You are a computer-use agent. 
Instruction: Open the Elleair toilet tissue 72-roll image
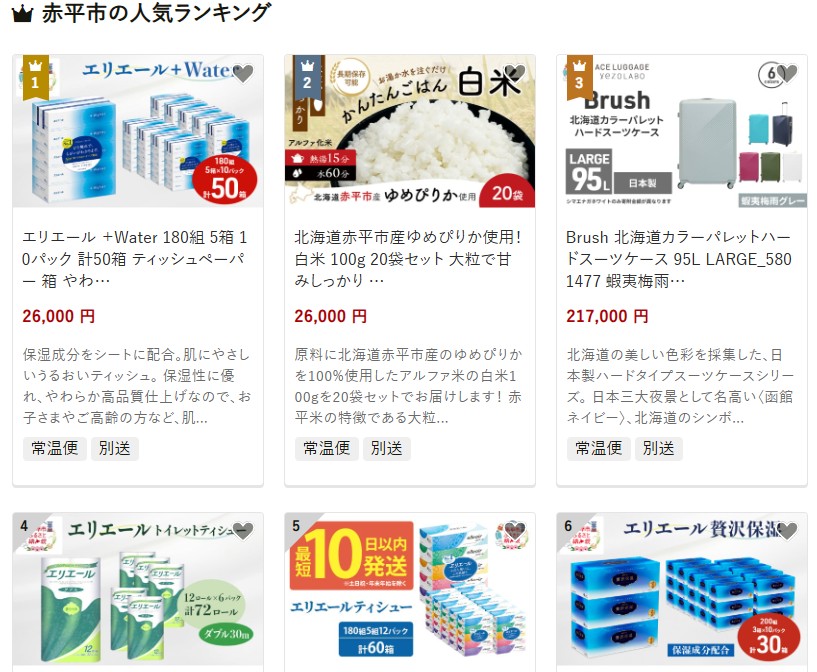[x=138, y=589]
